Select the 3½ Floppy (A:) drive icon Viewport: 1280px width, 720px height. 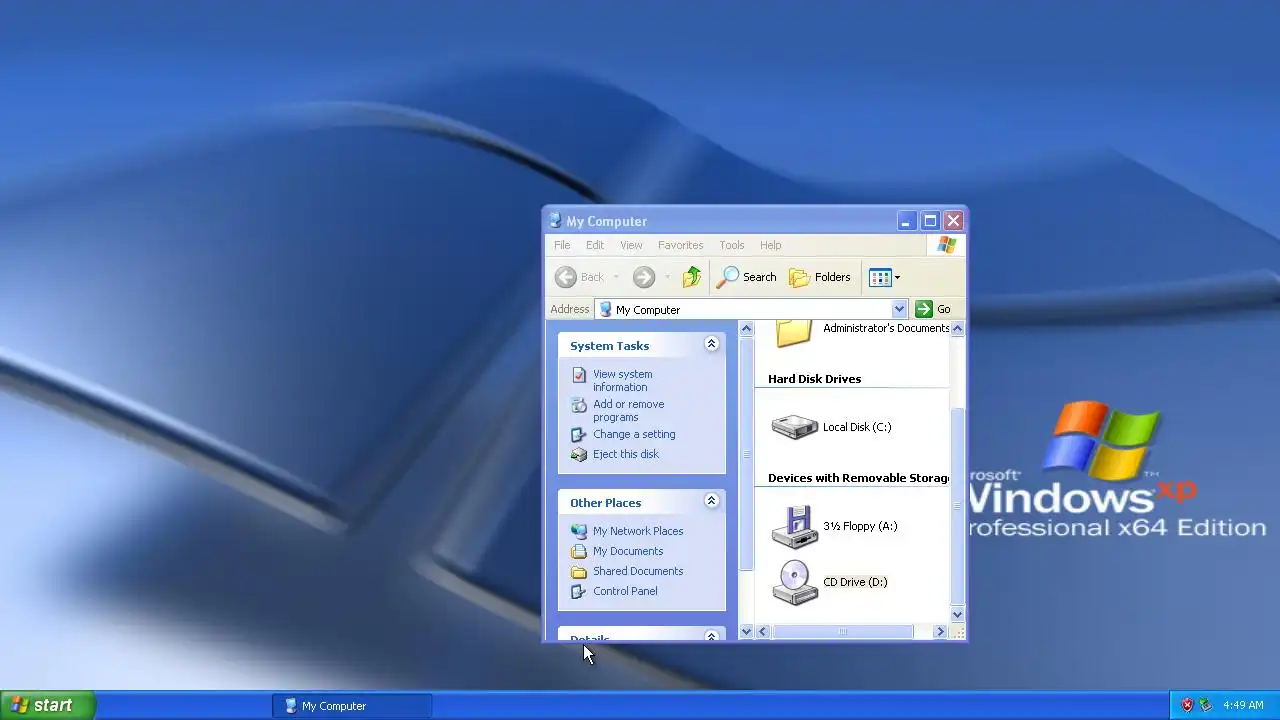tap(795, 527)
